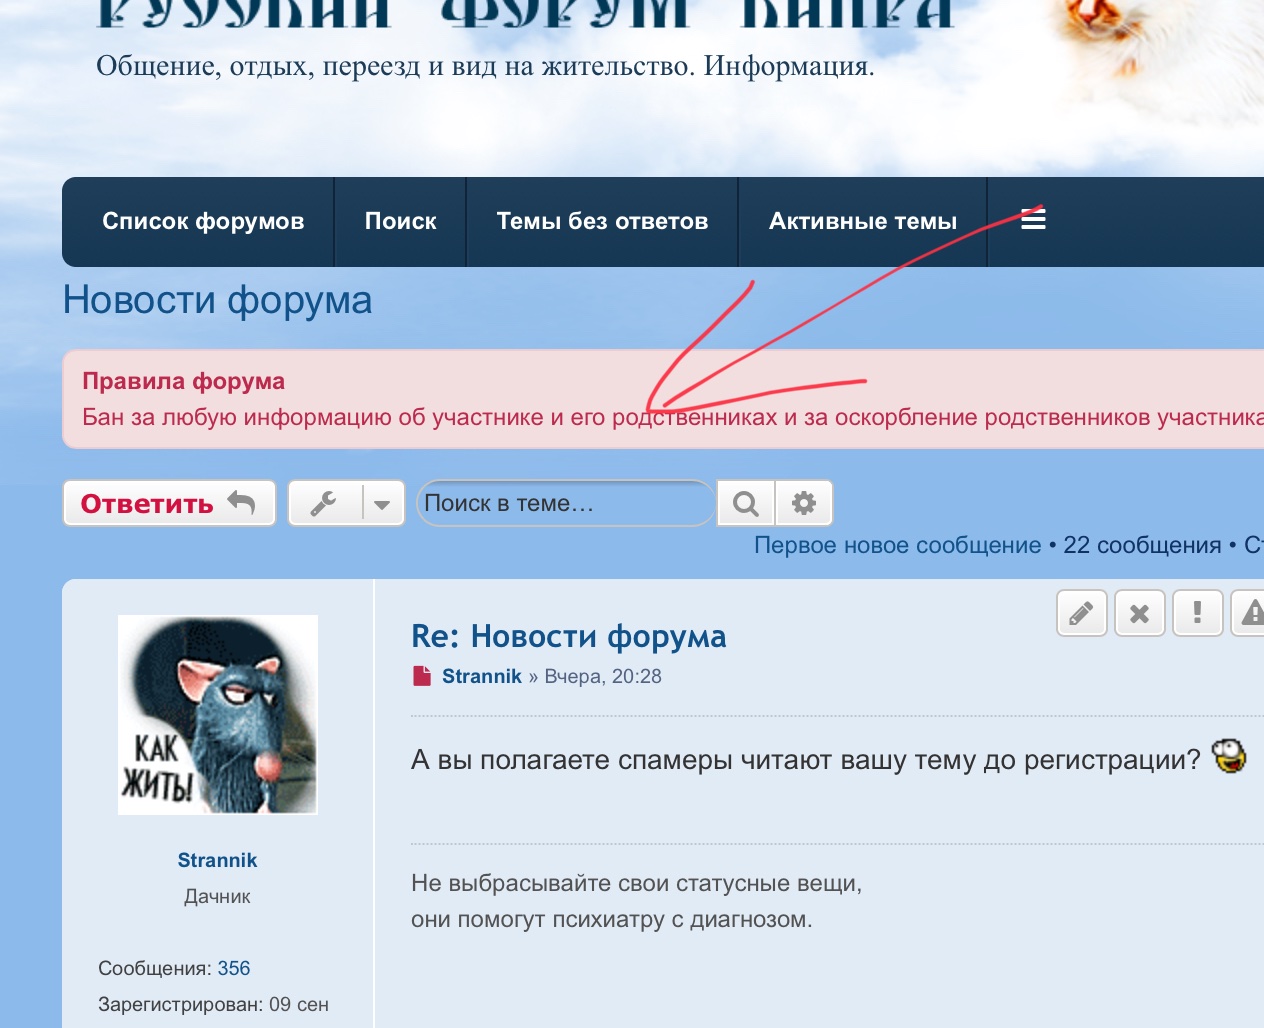
Task: Click Strannik's rat avatar image
Action: click(x=218, y=714)
